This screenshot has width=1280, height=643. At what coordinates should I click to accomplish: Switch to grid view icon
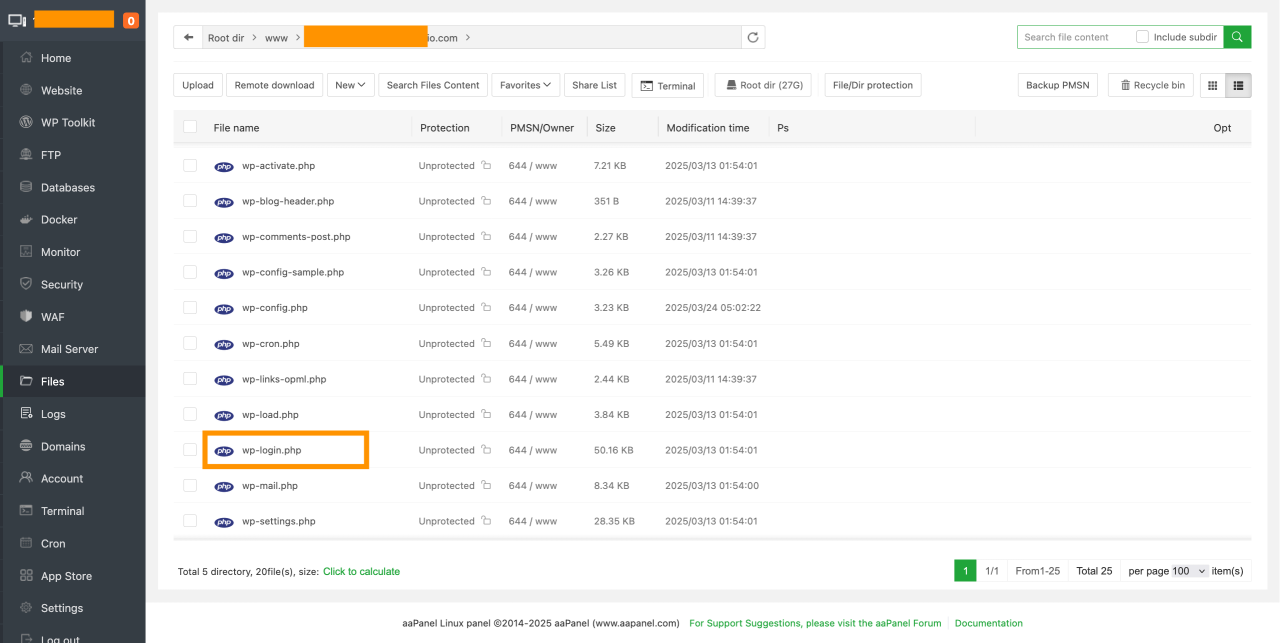[x=1213, y=86]
